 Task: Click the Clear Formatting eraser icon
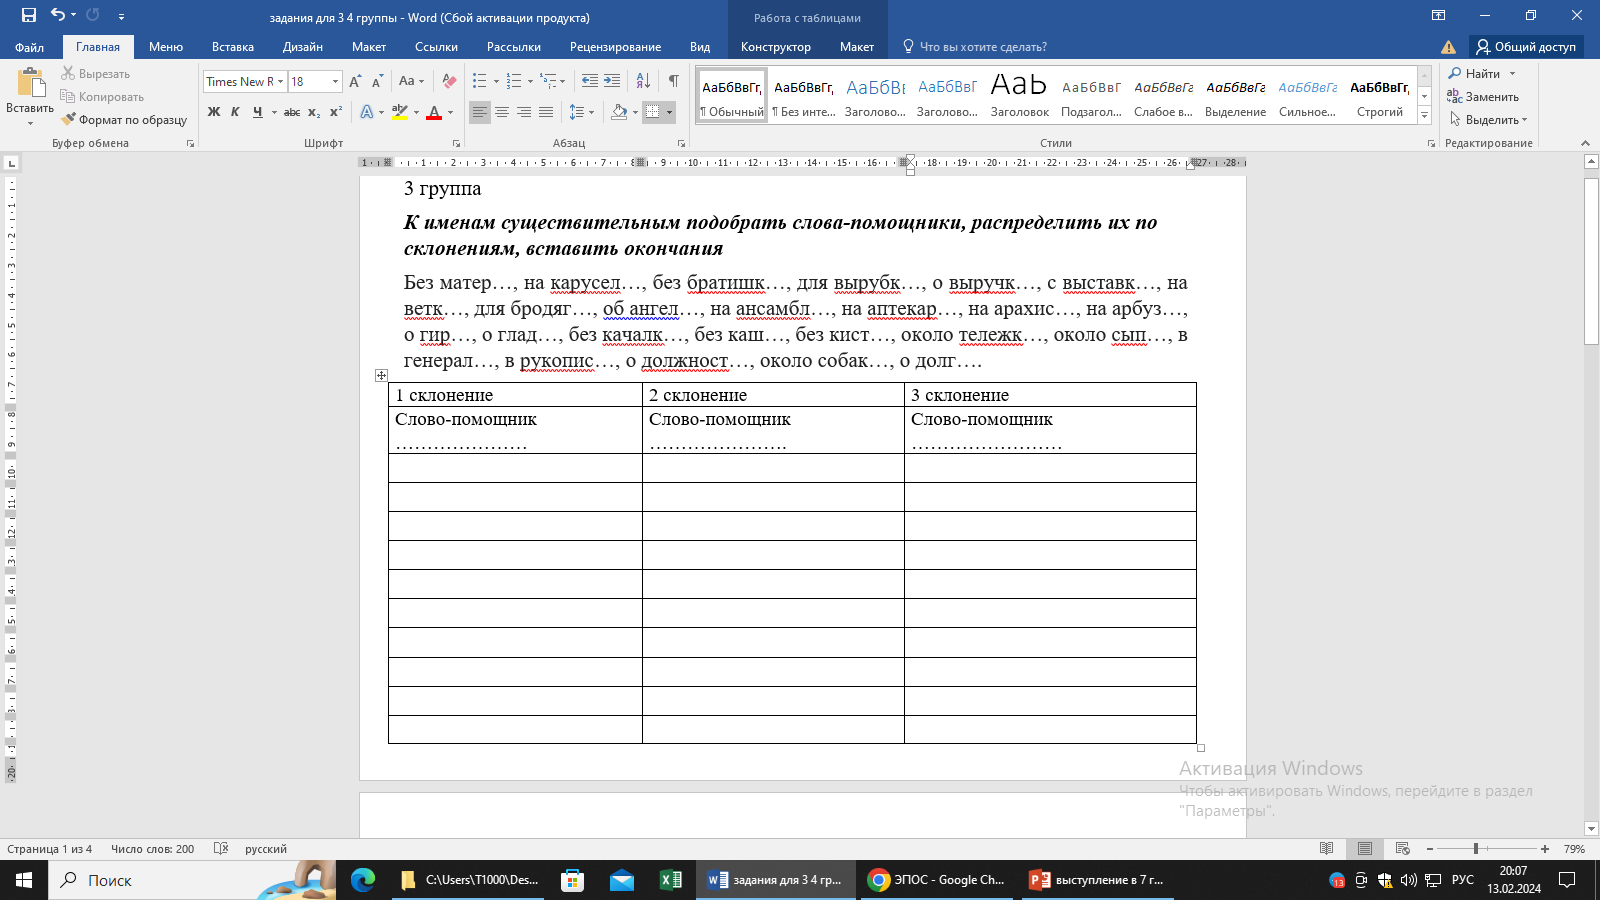449,81
